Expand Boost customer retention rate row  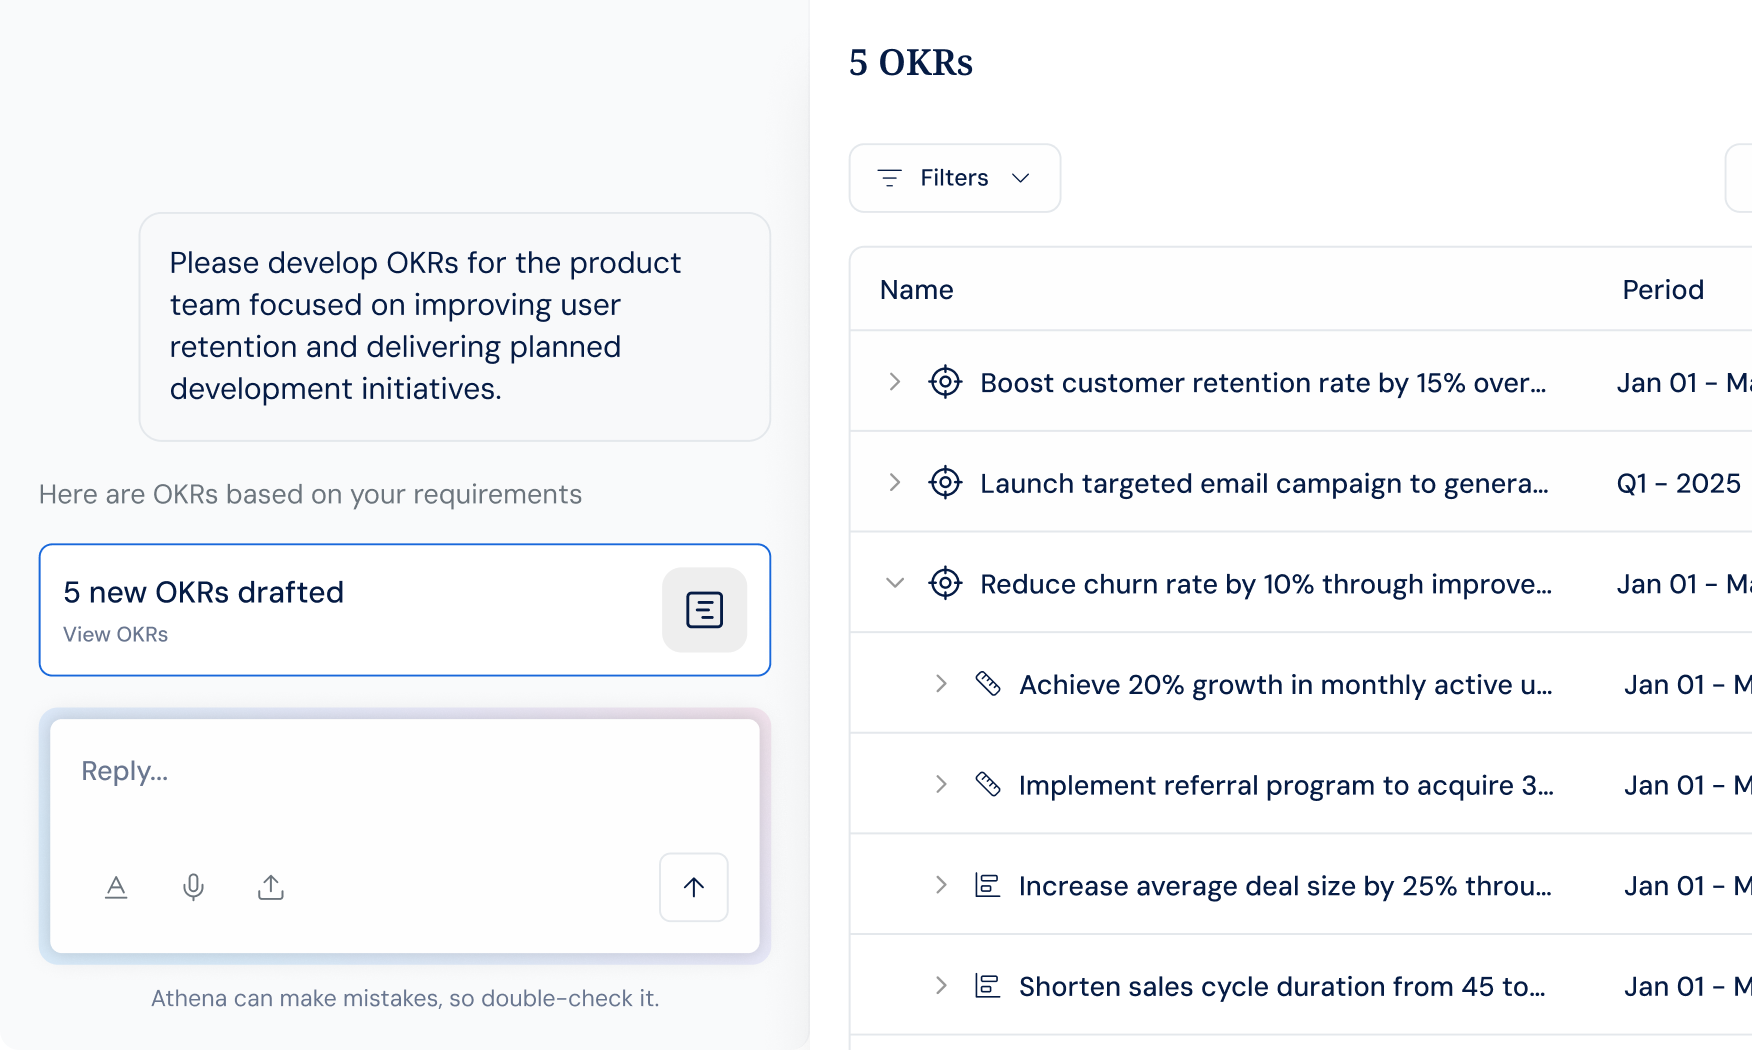coord(895,382)
